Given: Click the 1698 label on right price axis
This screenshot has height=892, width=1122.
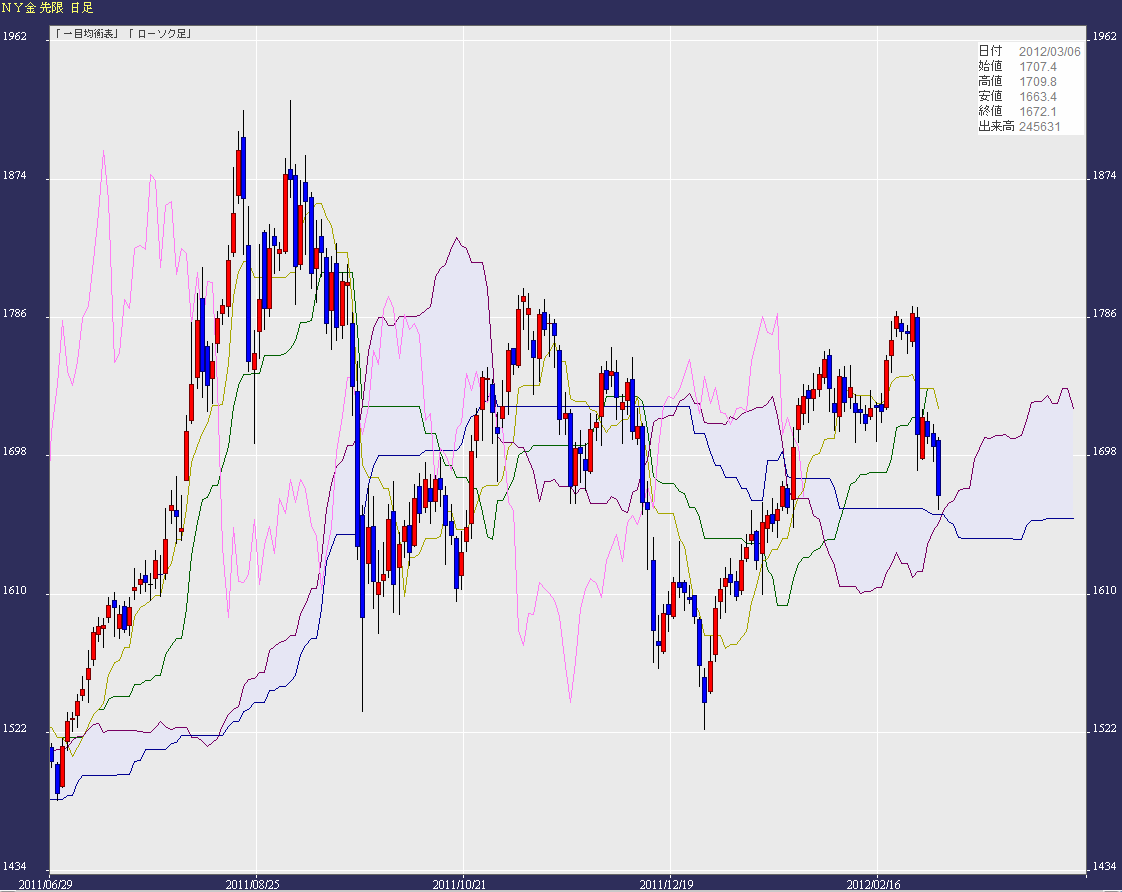Looking at the screenshot, I should [1105, 453].
